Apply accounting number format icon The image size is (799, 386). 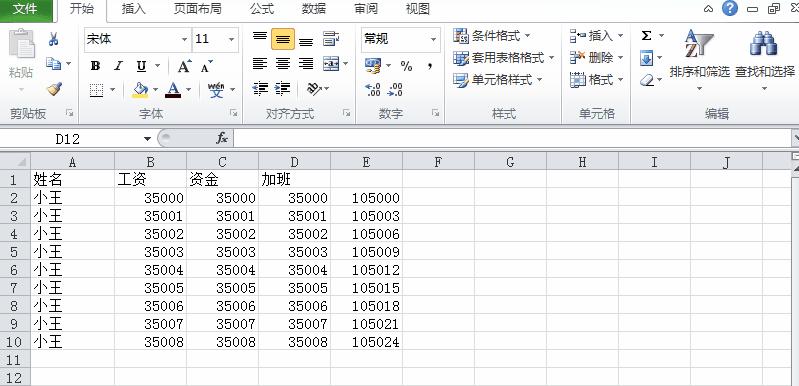click(373, 65)
